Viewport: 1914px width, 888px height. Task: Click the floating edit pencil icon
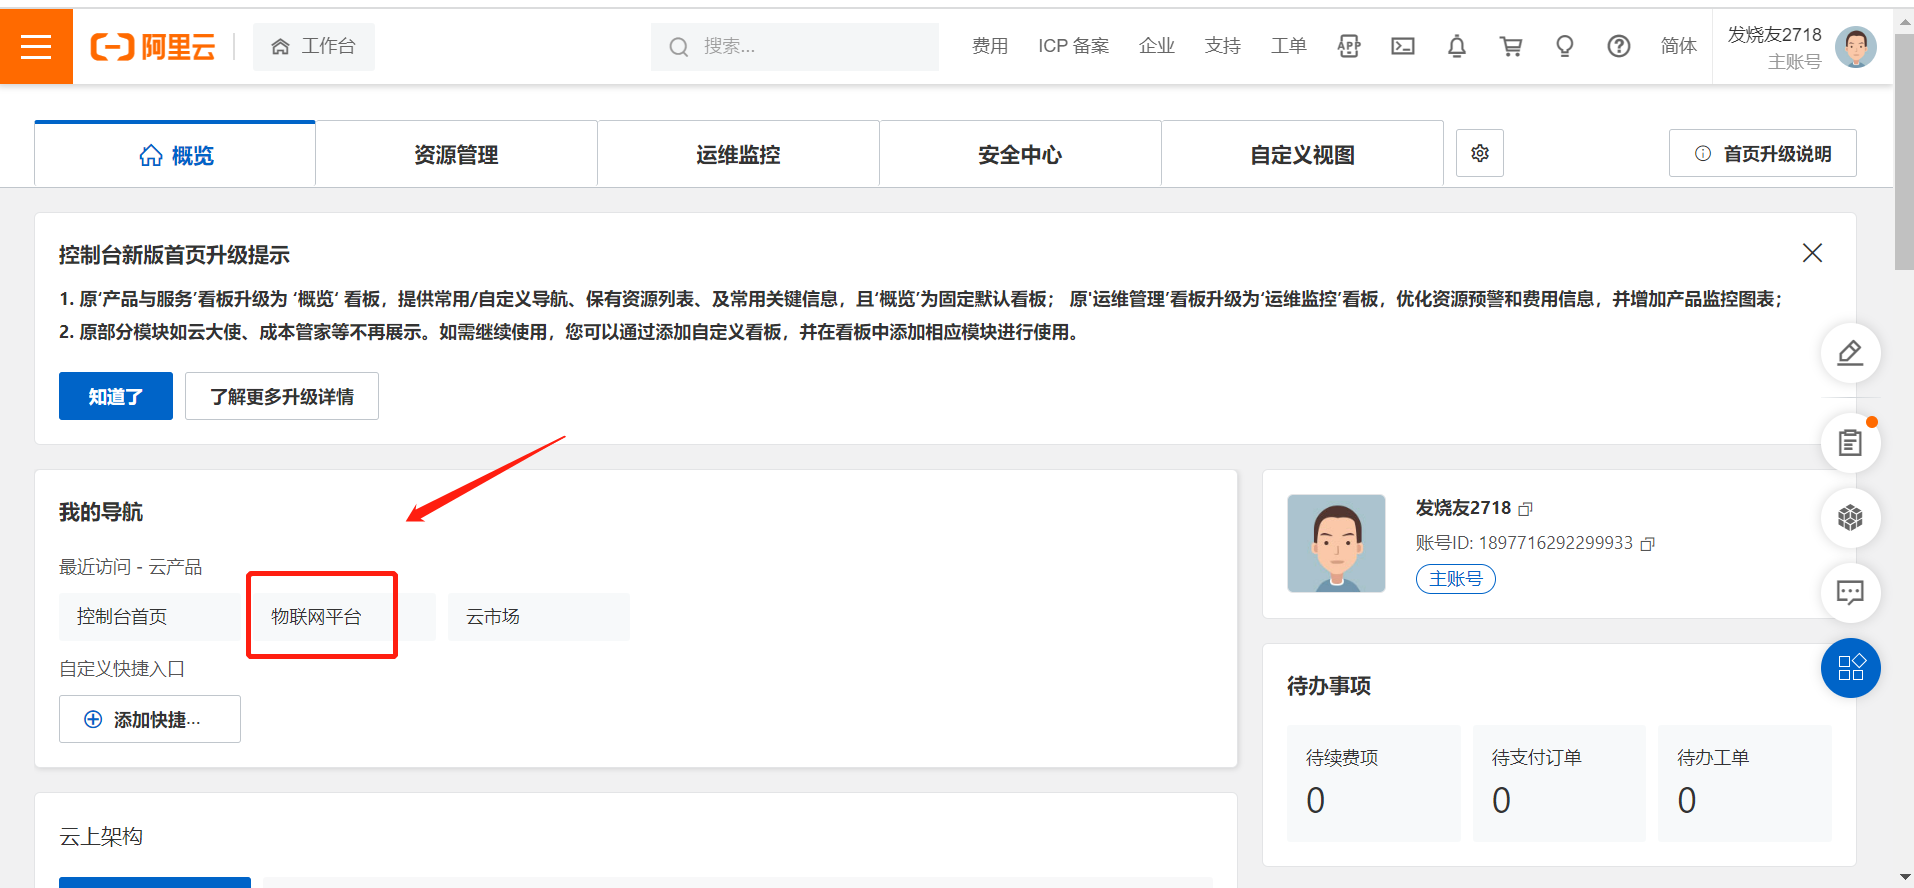pos(1851,353)
